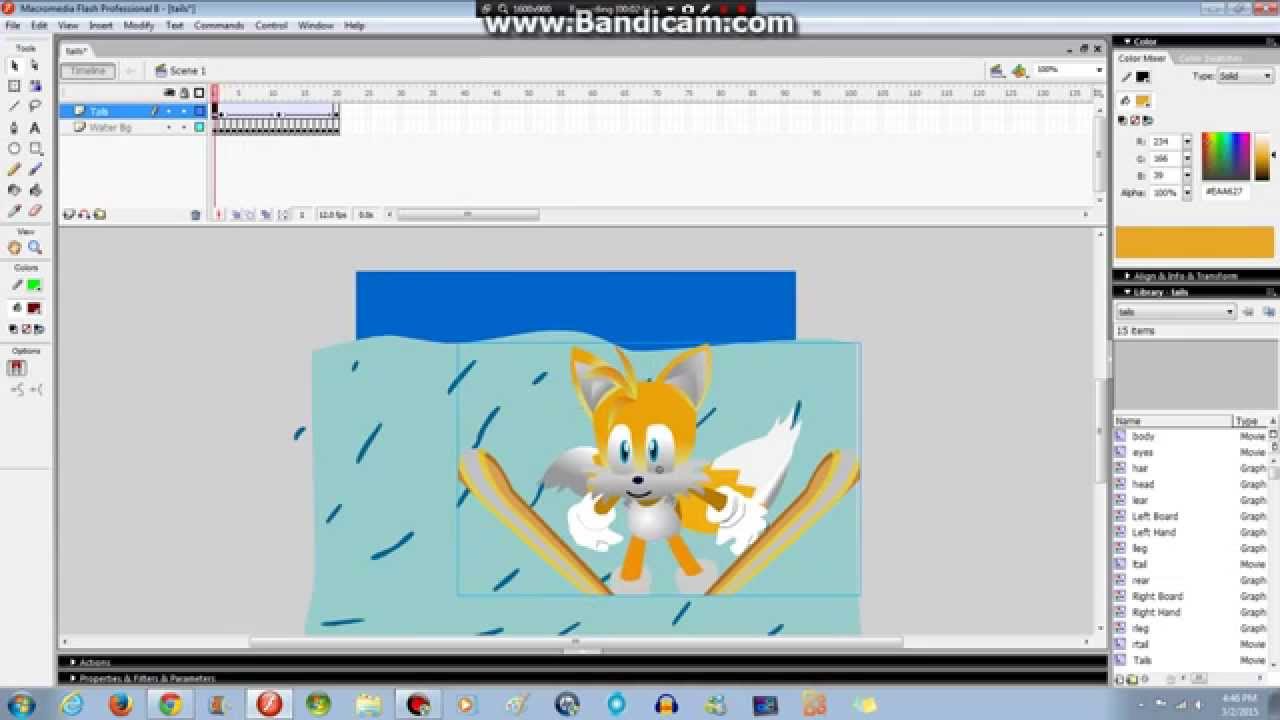1280x720 pixels.
Task: Click the rainbow color spectrum picker
Action: tap(1226, 156)
